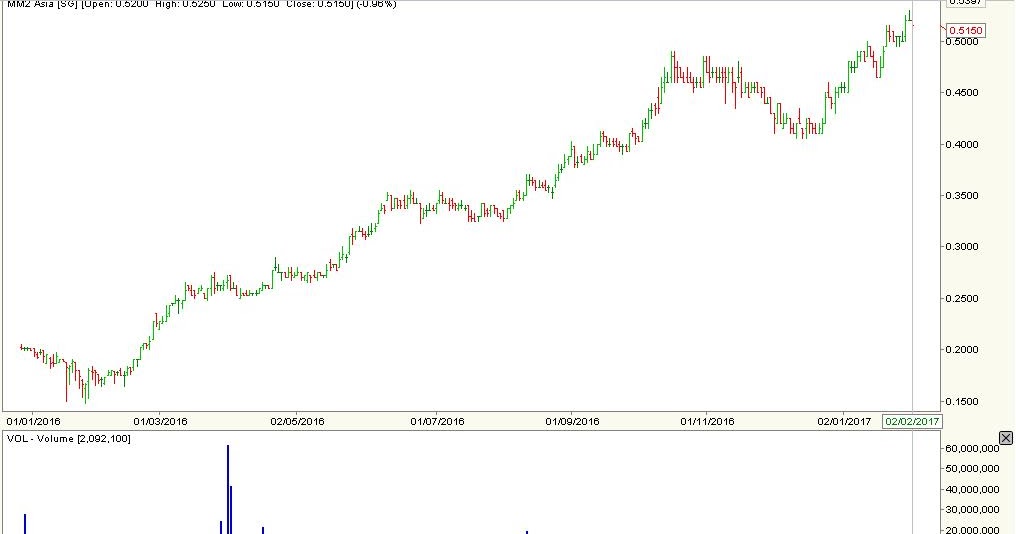The image size is (1016, 534).
Task: Click the 0.5150 current price tag
Action: [965, 30]
